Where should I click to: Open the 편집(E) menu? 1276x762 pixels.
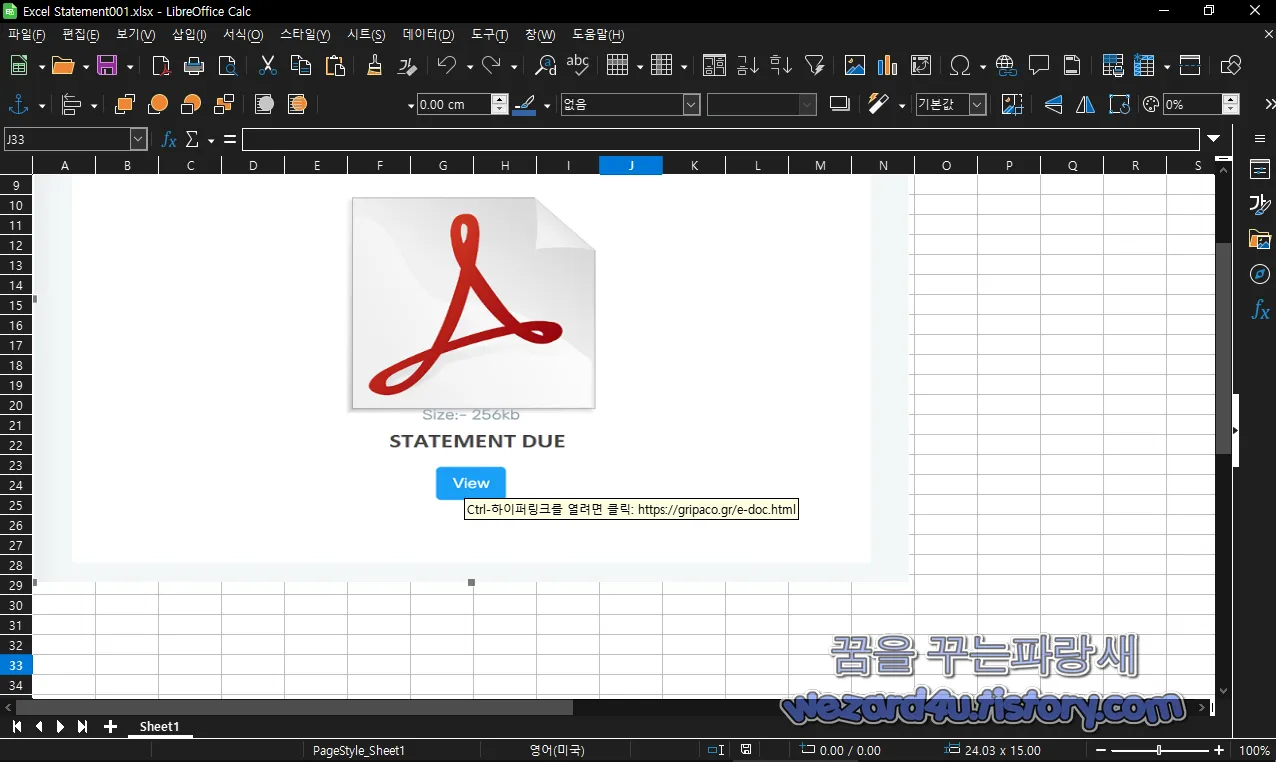[x=81, y=35]
